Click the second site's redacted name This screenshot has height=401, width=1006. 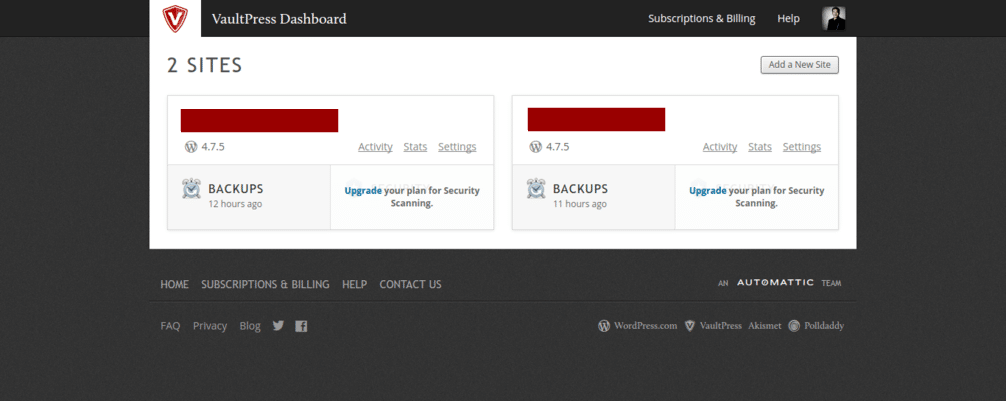pyautogui.click(x=596, y=119)
